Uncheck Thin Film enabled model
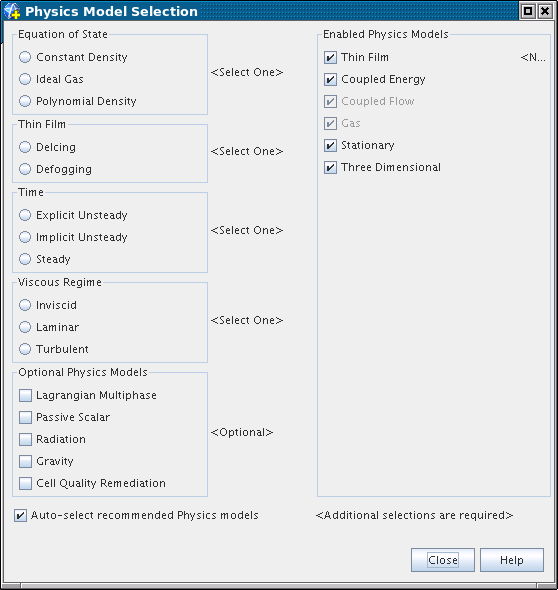Screen dimensions: 558x590 click(x=330, y=58)
